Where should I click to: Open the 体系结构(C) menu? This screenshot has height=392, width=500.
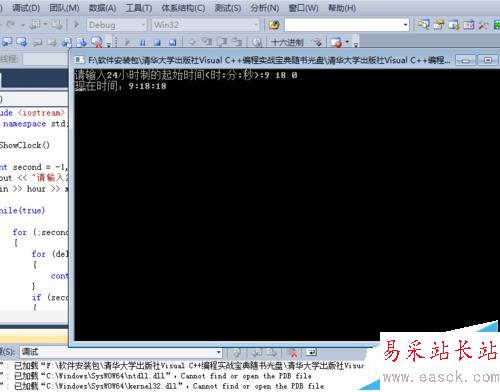click(x=183, y=8)
